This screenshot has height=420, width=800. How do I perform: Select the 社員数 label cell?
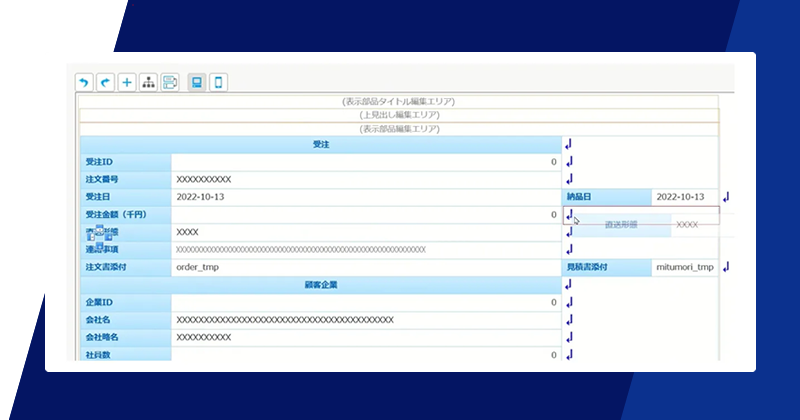click(126, 355)
